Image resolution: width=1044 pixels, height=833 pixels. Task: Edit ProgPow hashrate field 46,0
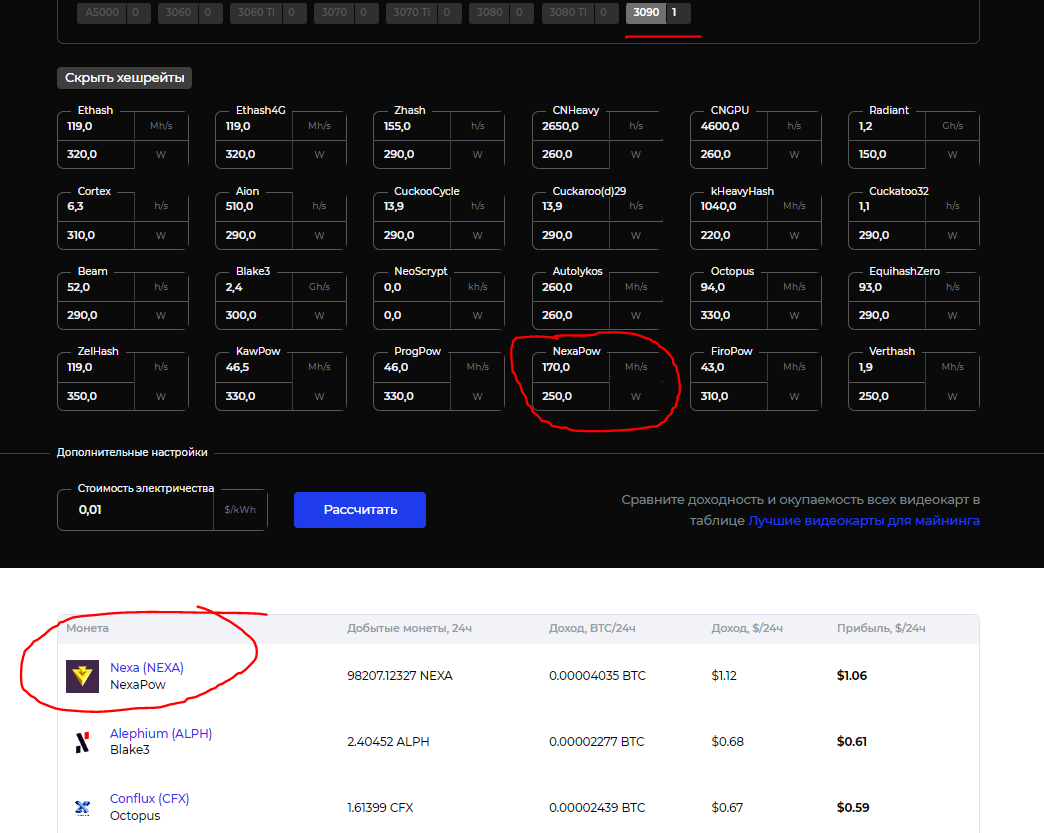click(x=412, y=367)
